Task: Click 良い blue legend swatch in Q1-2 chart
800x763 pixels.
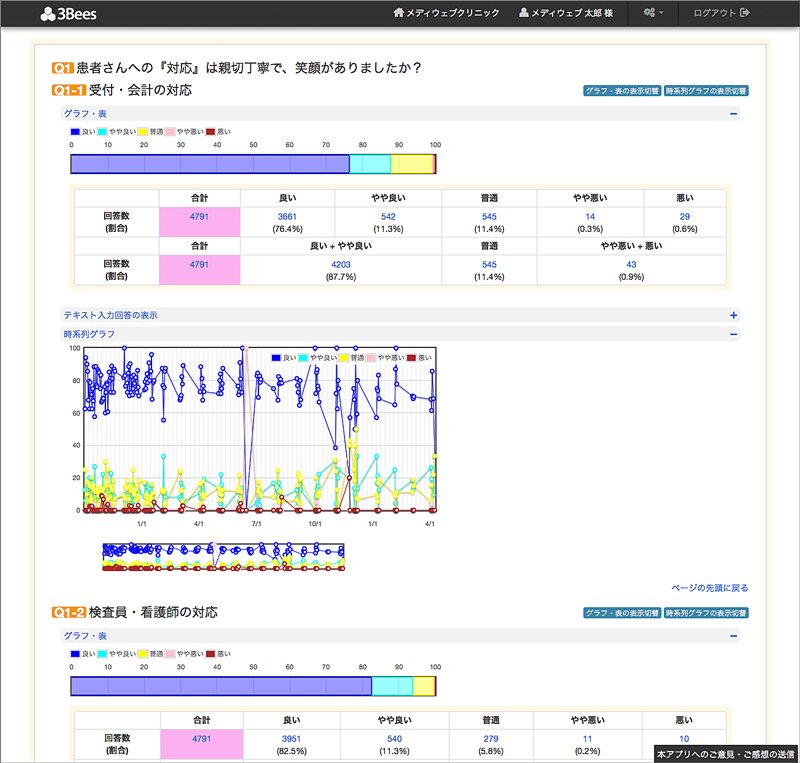Action: [75, 654]
